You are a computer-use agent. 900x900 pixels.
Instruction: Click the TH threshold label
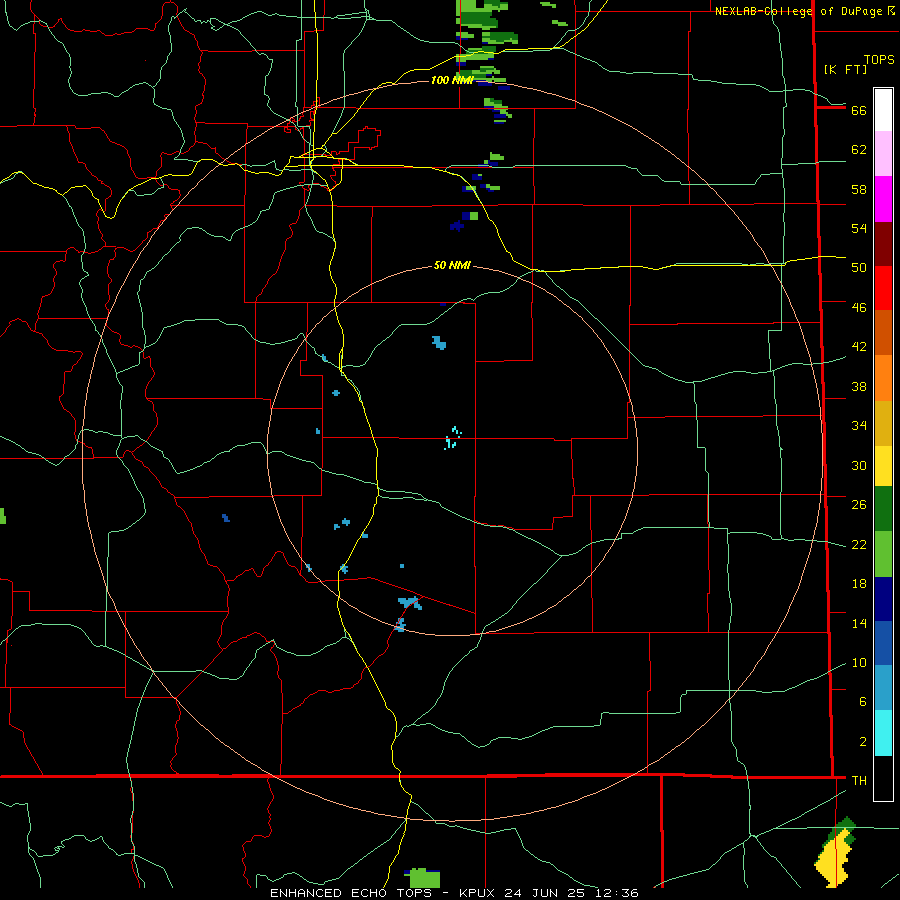pyautogui.click(x=859, y=781)
